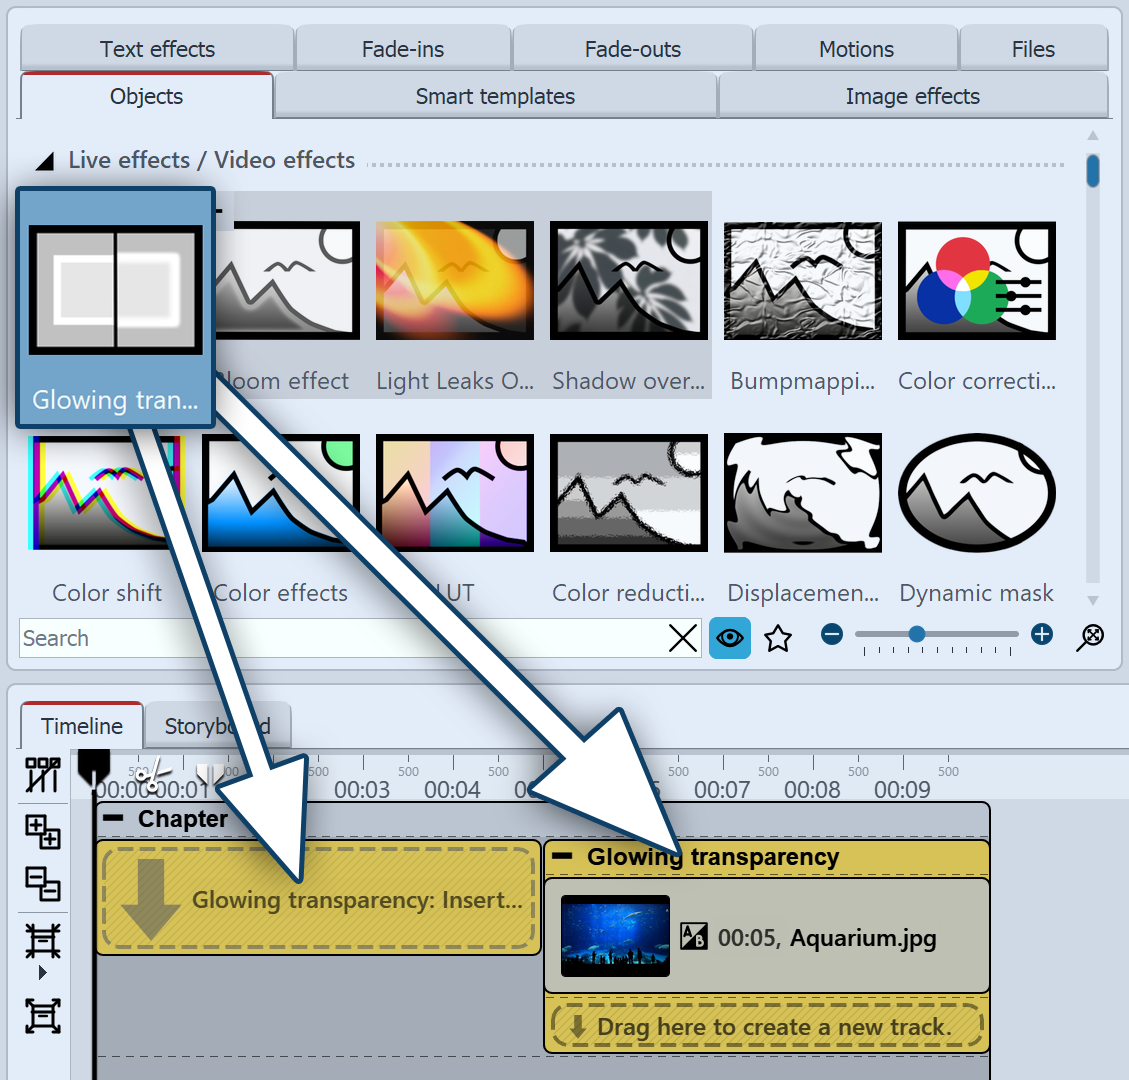Toggle the favorites star filter
The image size is (1129, 1080).
tap(778, 638)
